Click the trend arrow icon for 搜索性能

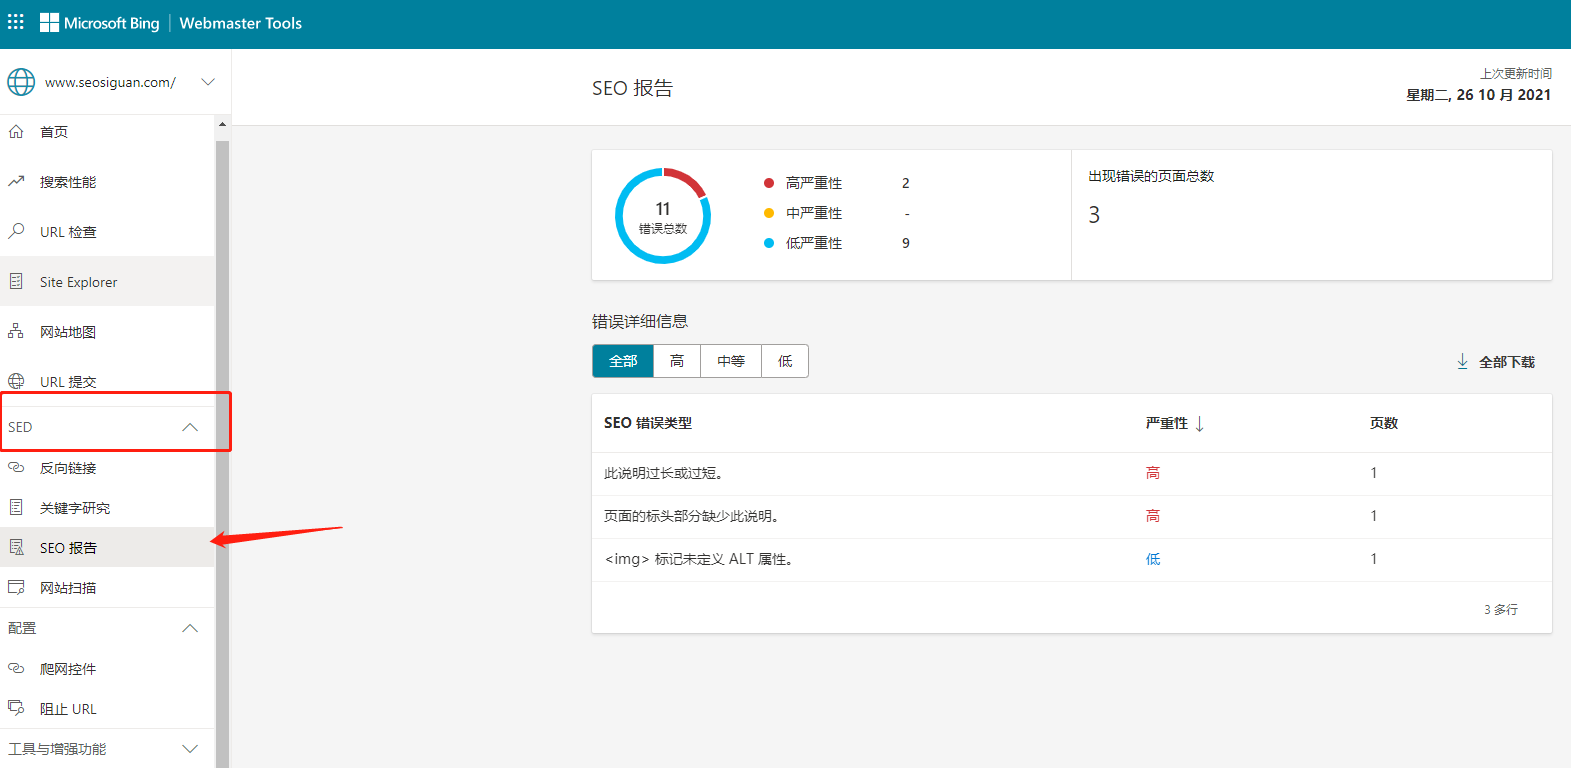[x=16, y=181]
